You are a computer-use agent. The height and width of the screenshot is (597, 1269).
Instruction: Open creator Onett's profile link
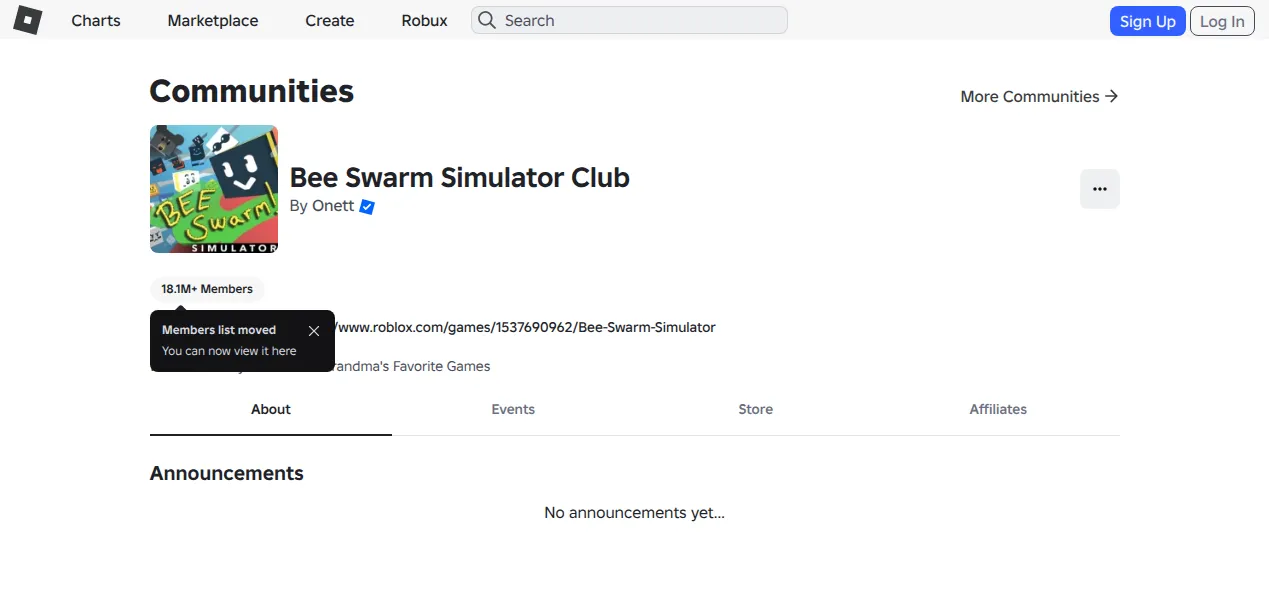pyautogui.click(x=332, y=206)
